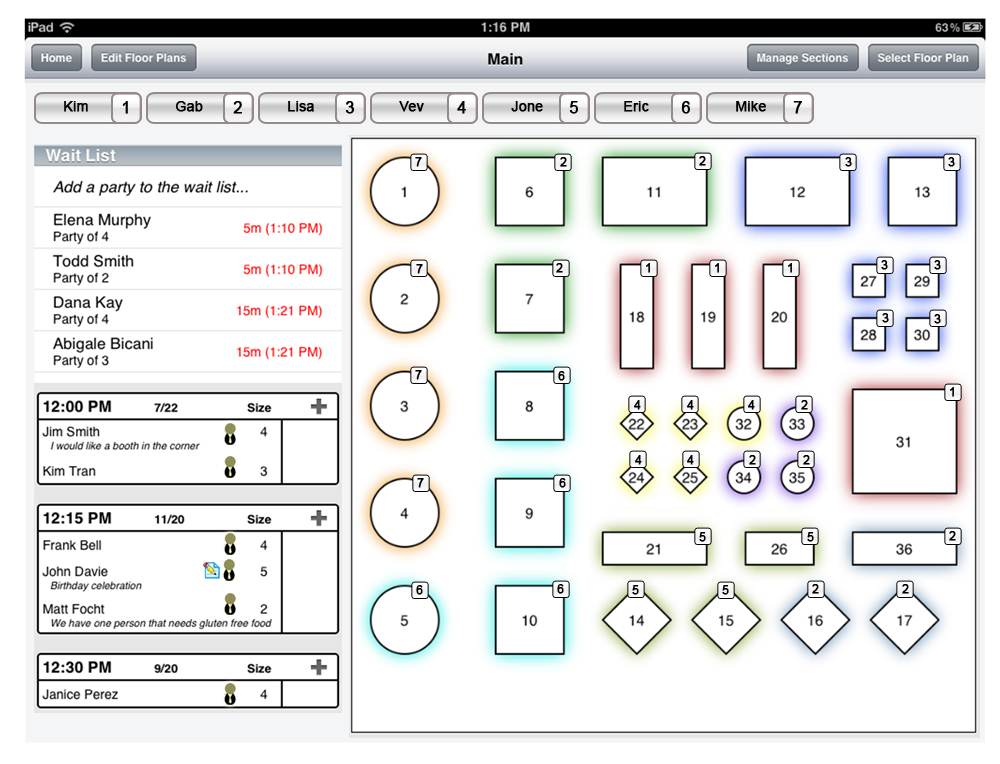Screen dimensions: 1000x764
Task: Open Jim Smith reservation
Action: [x=159, y=437]
